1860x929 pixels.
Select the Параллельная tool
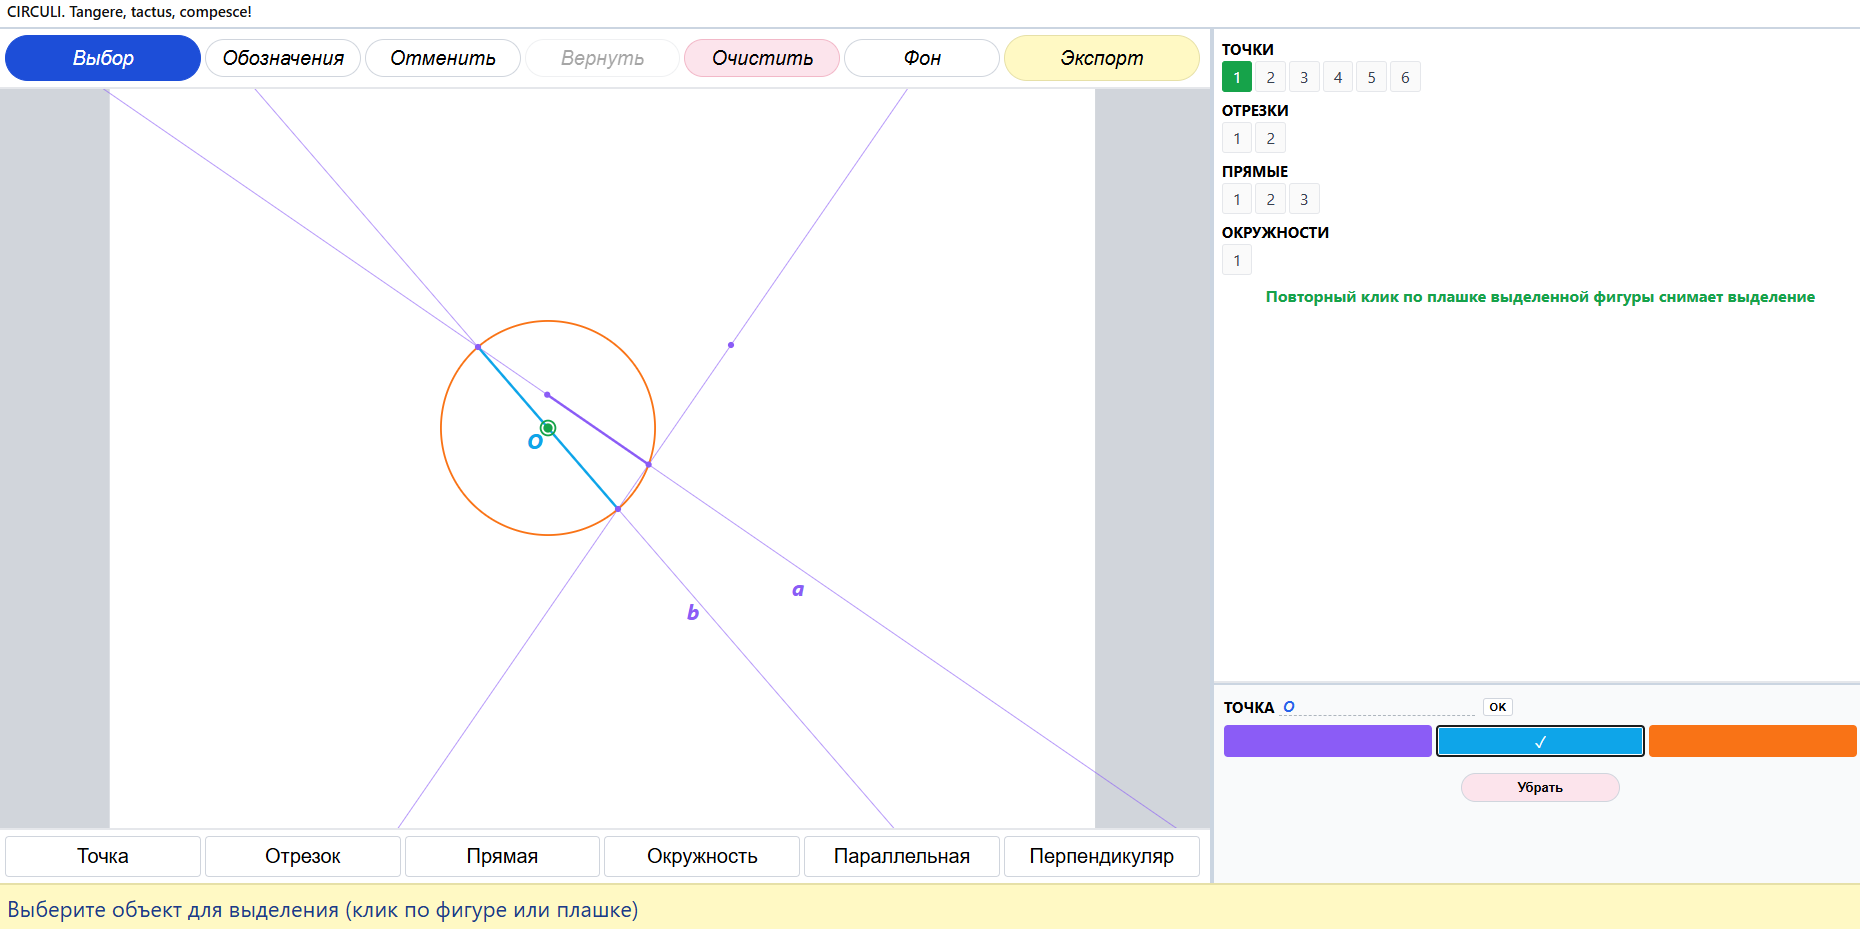[902, 856]
